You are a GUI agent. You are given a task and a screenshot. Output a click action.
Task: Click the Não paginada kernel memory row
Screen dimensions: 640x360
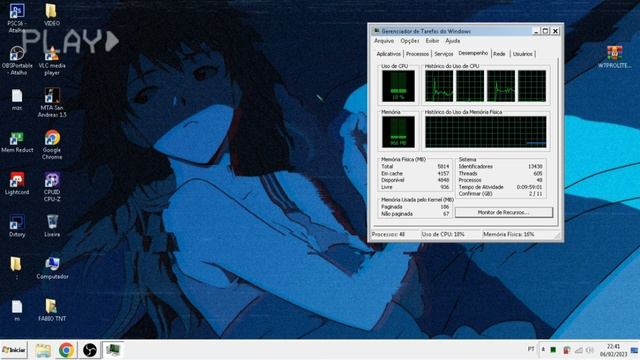[415, 214]
